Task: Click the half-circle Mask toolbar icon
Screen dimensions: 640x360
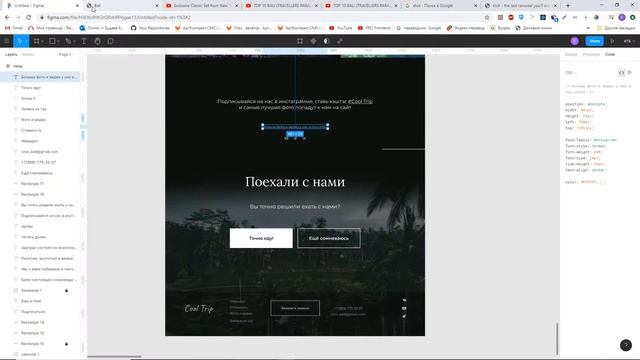Action: coord(327,41)
